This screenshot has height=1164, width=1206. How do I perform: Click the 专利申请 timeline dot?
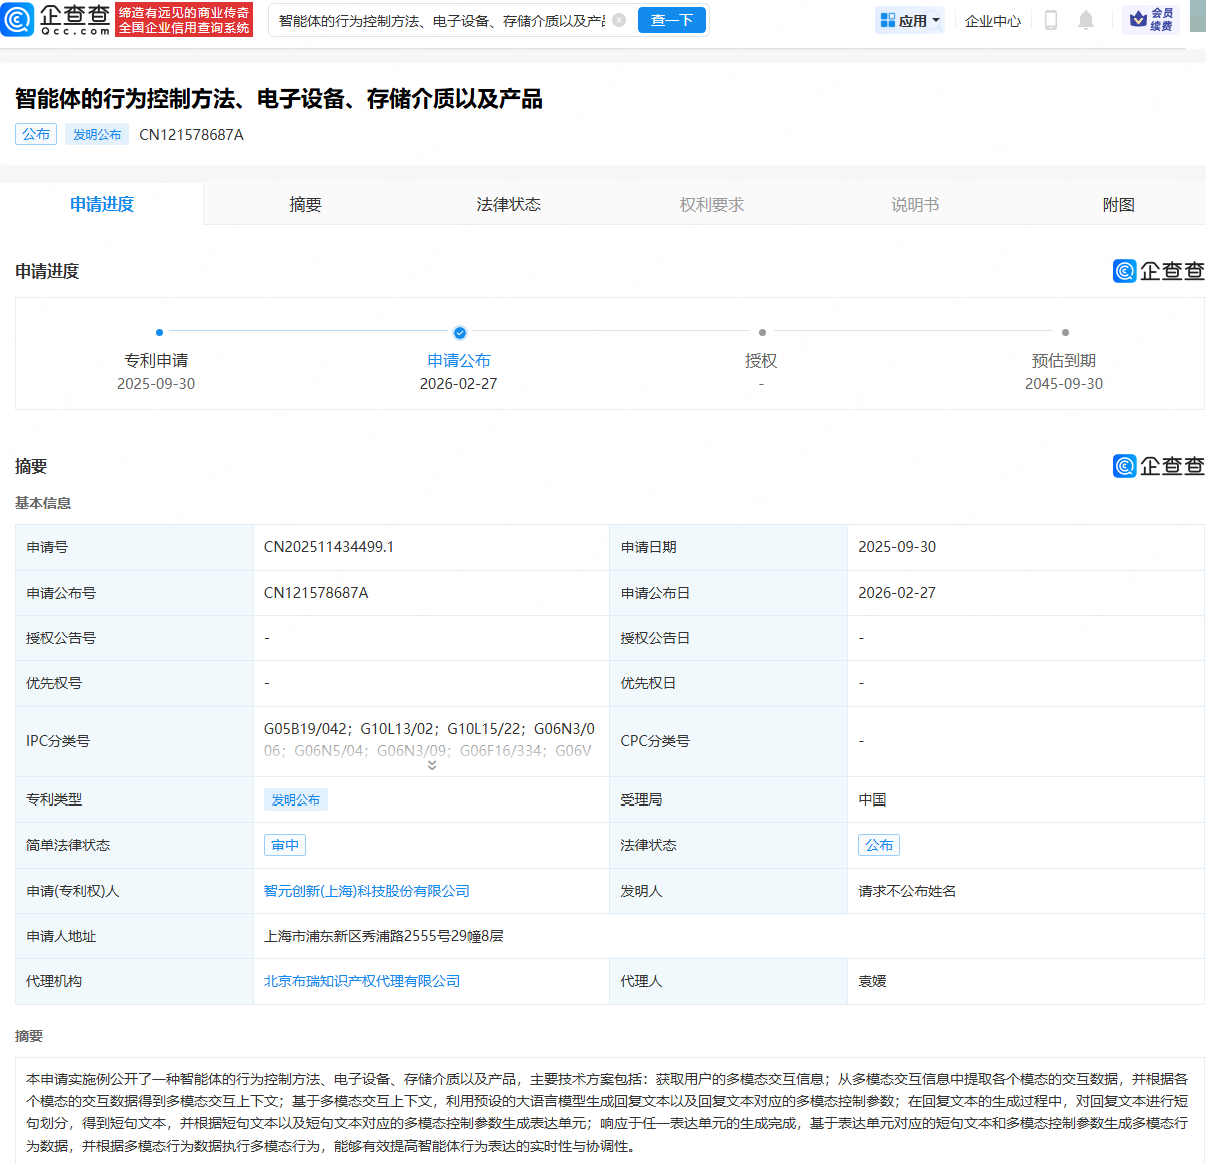[159, 332]
